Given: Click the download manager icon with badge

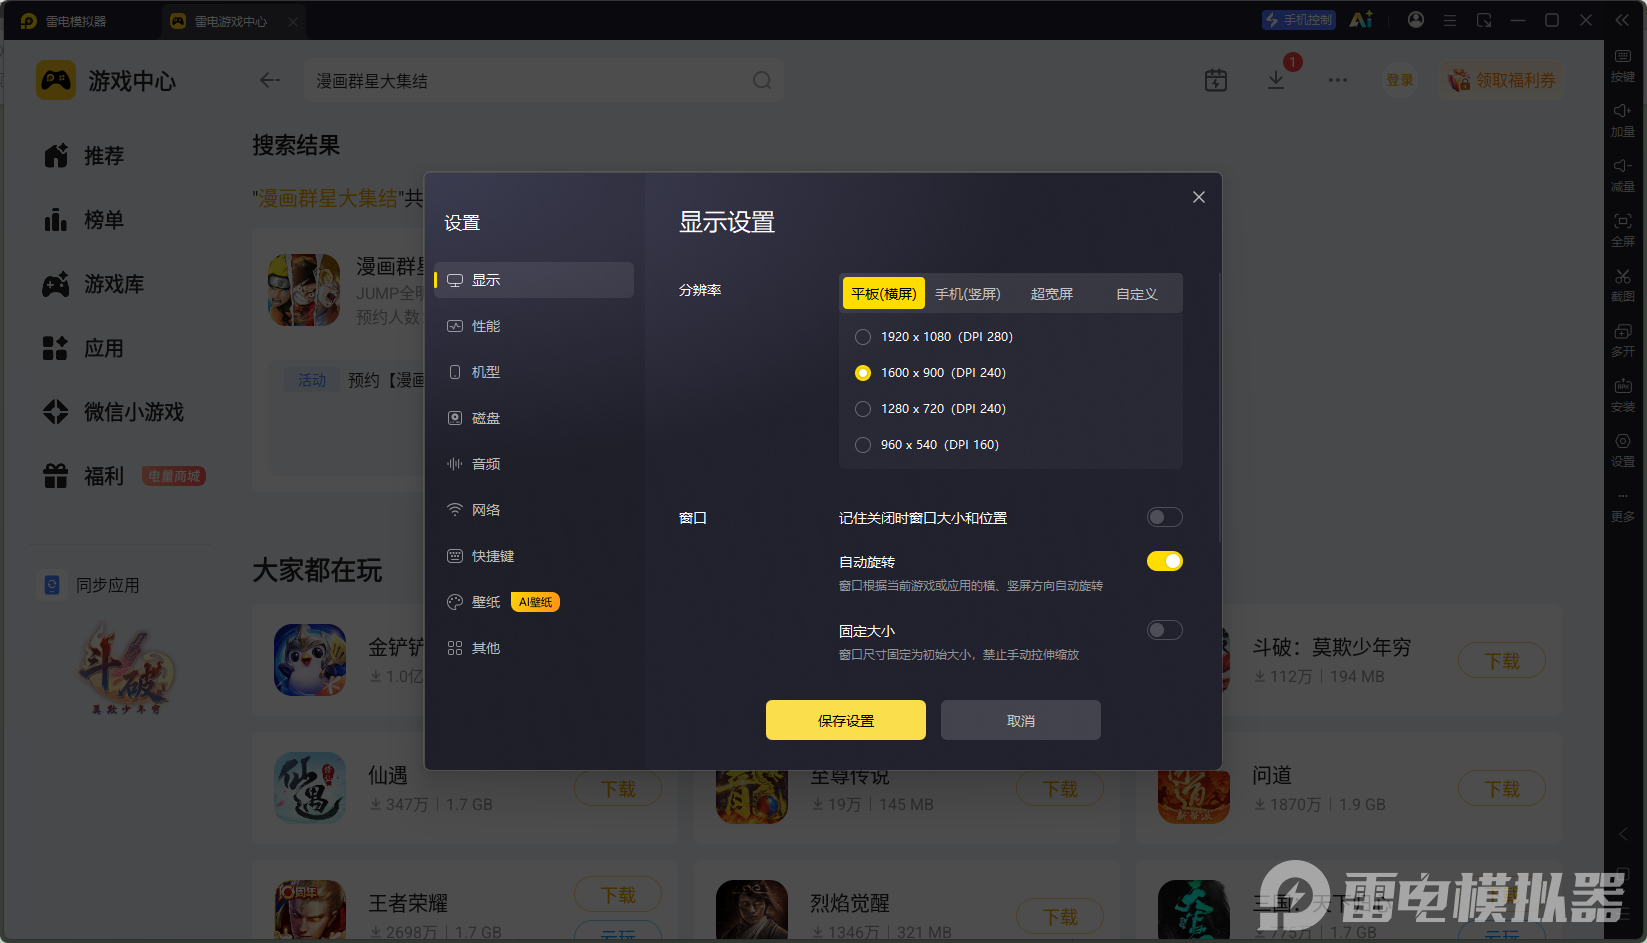Looking at the screenshot, I should pos(1276,80).
